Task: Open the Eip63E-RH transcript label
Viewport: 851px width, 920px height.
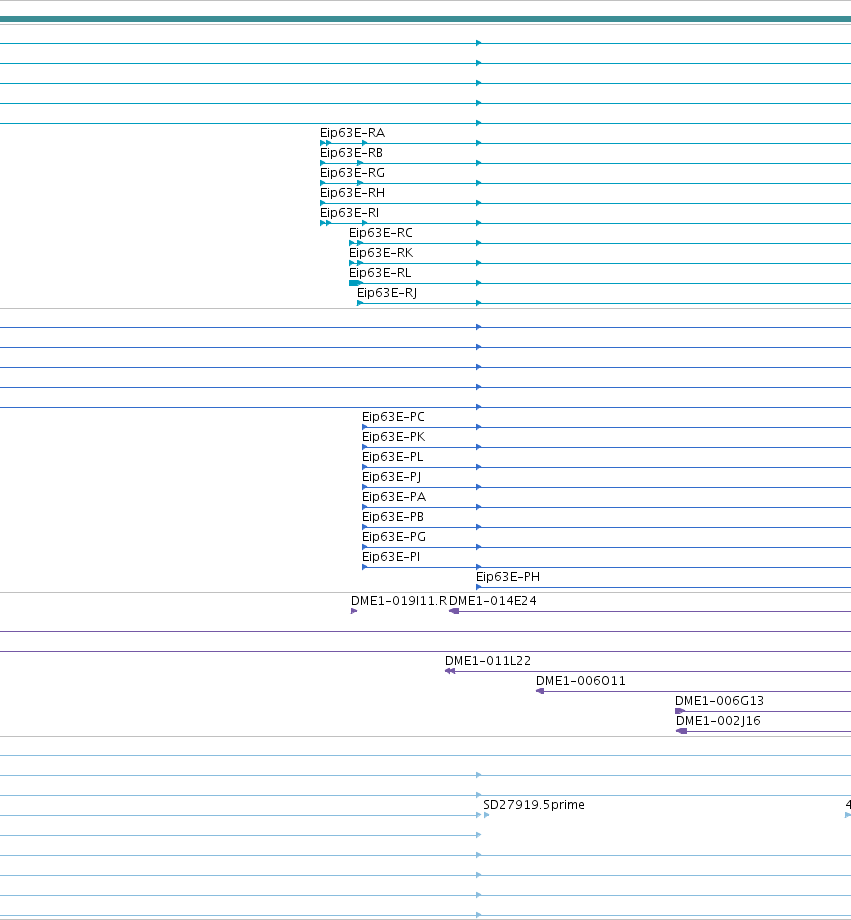Action: (352, 193)
